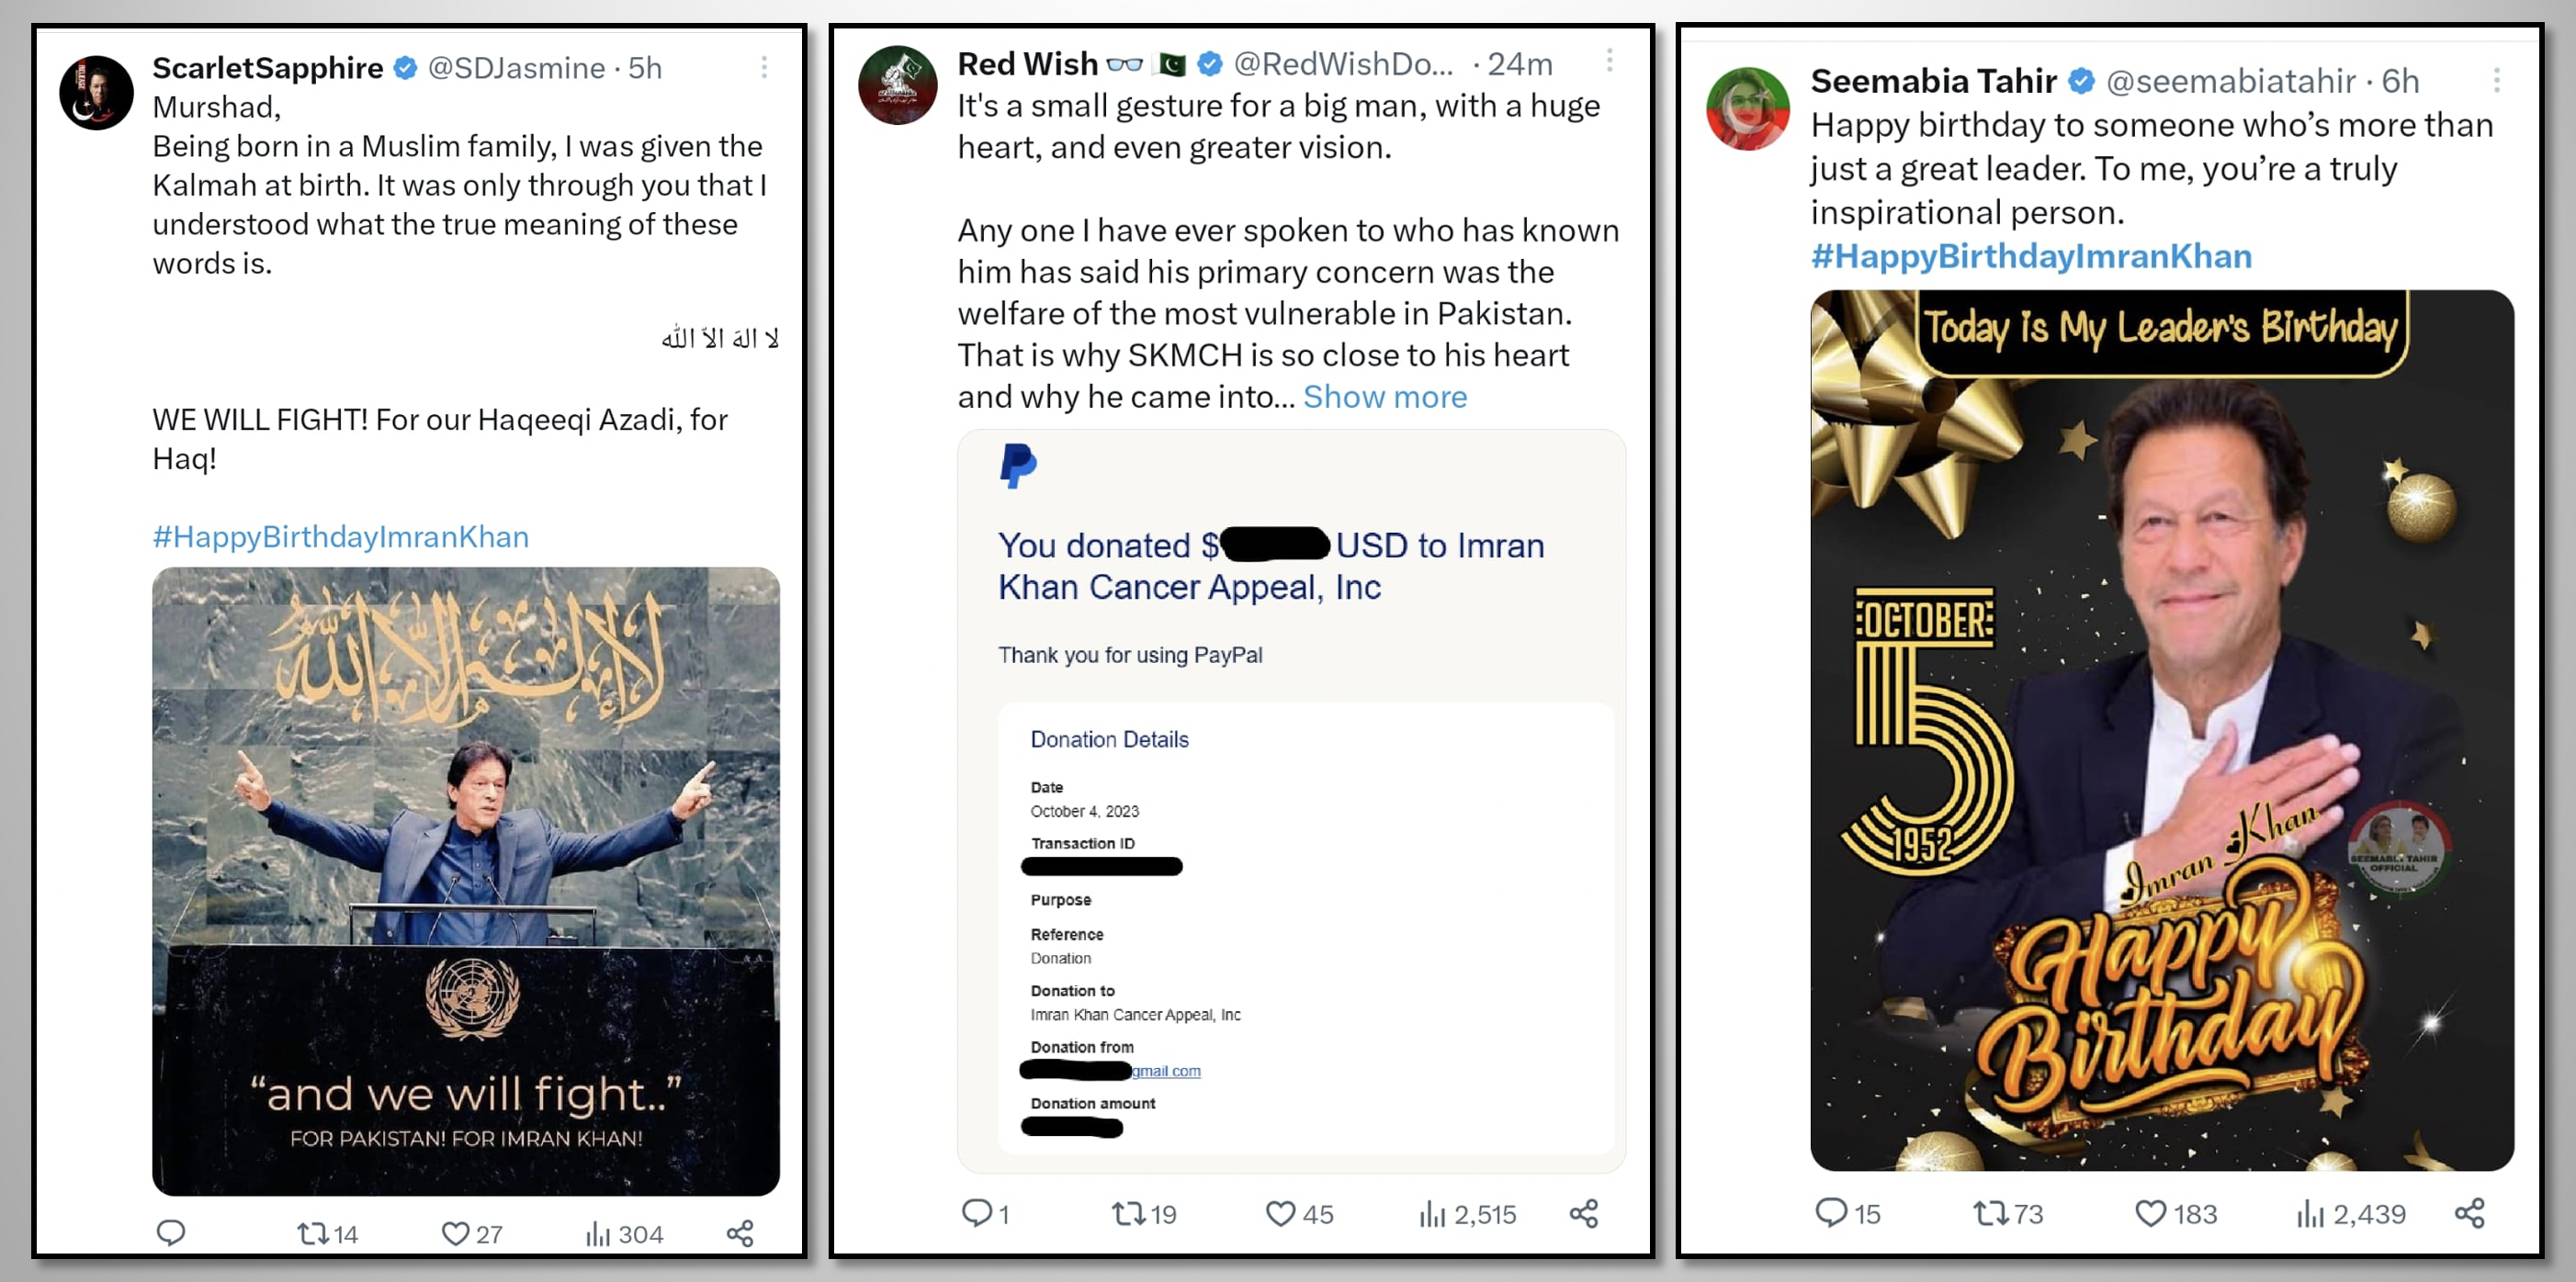Share the Red Wish tweet
The image size is (2576, 1282).
(x=1584, y=1214)
